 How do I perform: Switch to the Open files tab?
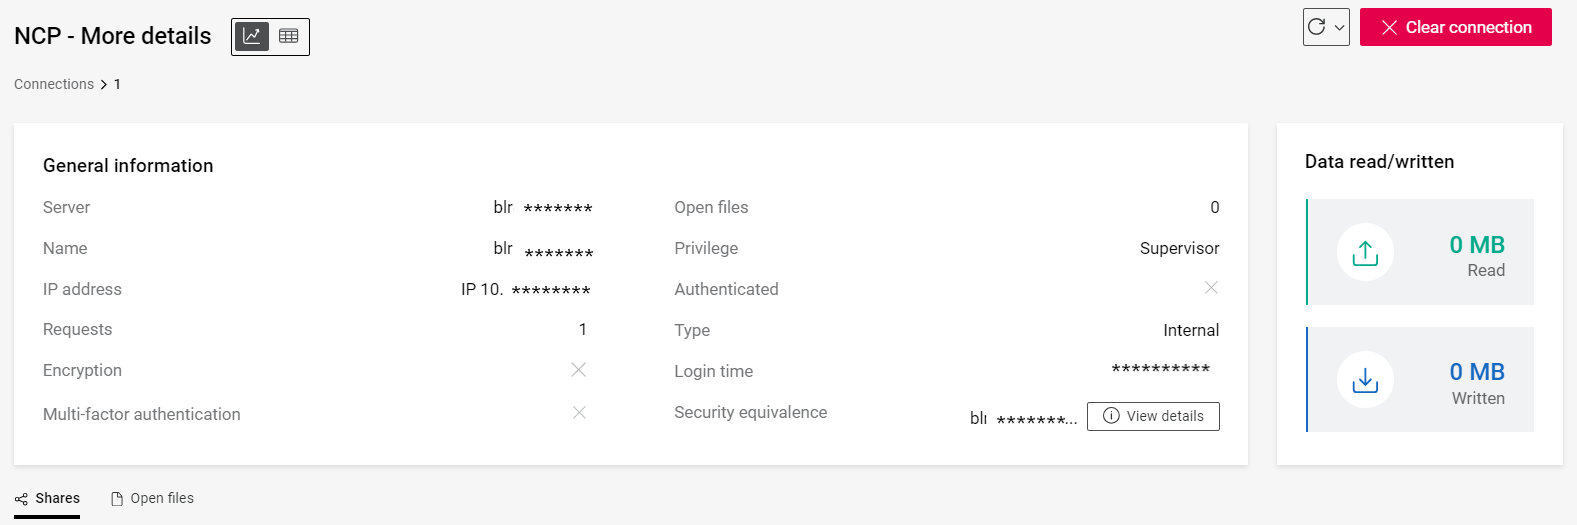tap(152, 498)
